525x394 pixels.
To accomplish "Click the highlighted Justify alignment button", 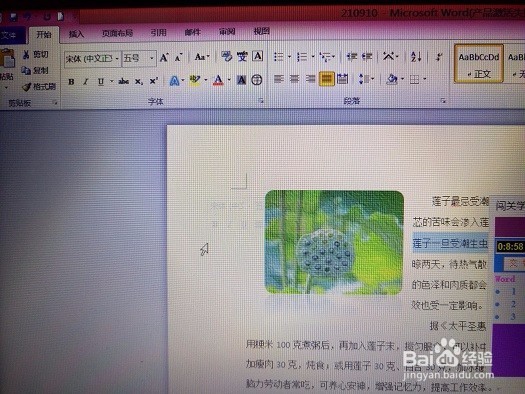I will 326,79.
